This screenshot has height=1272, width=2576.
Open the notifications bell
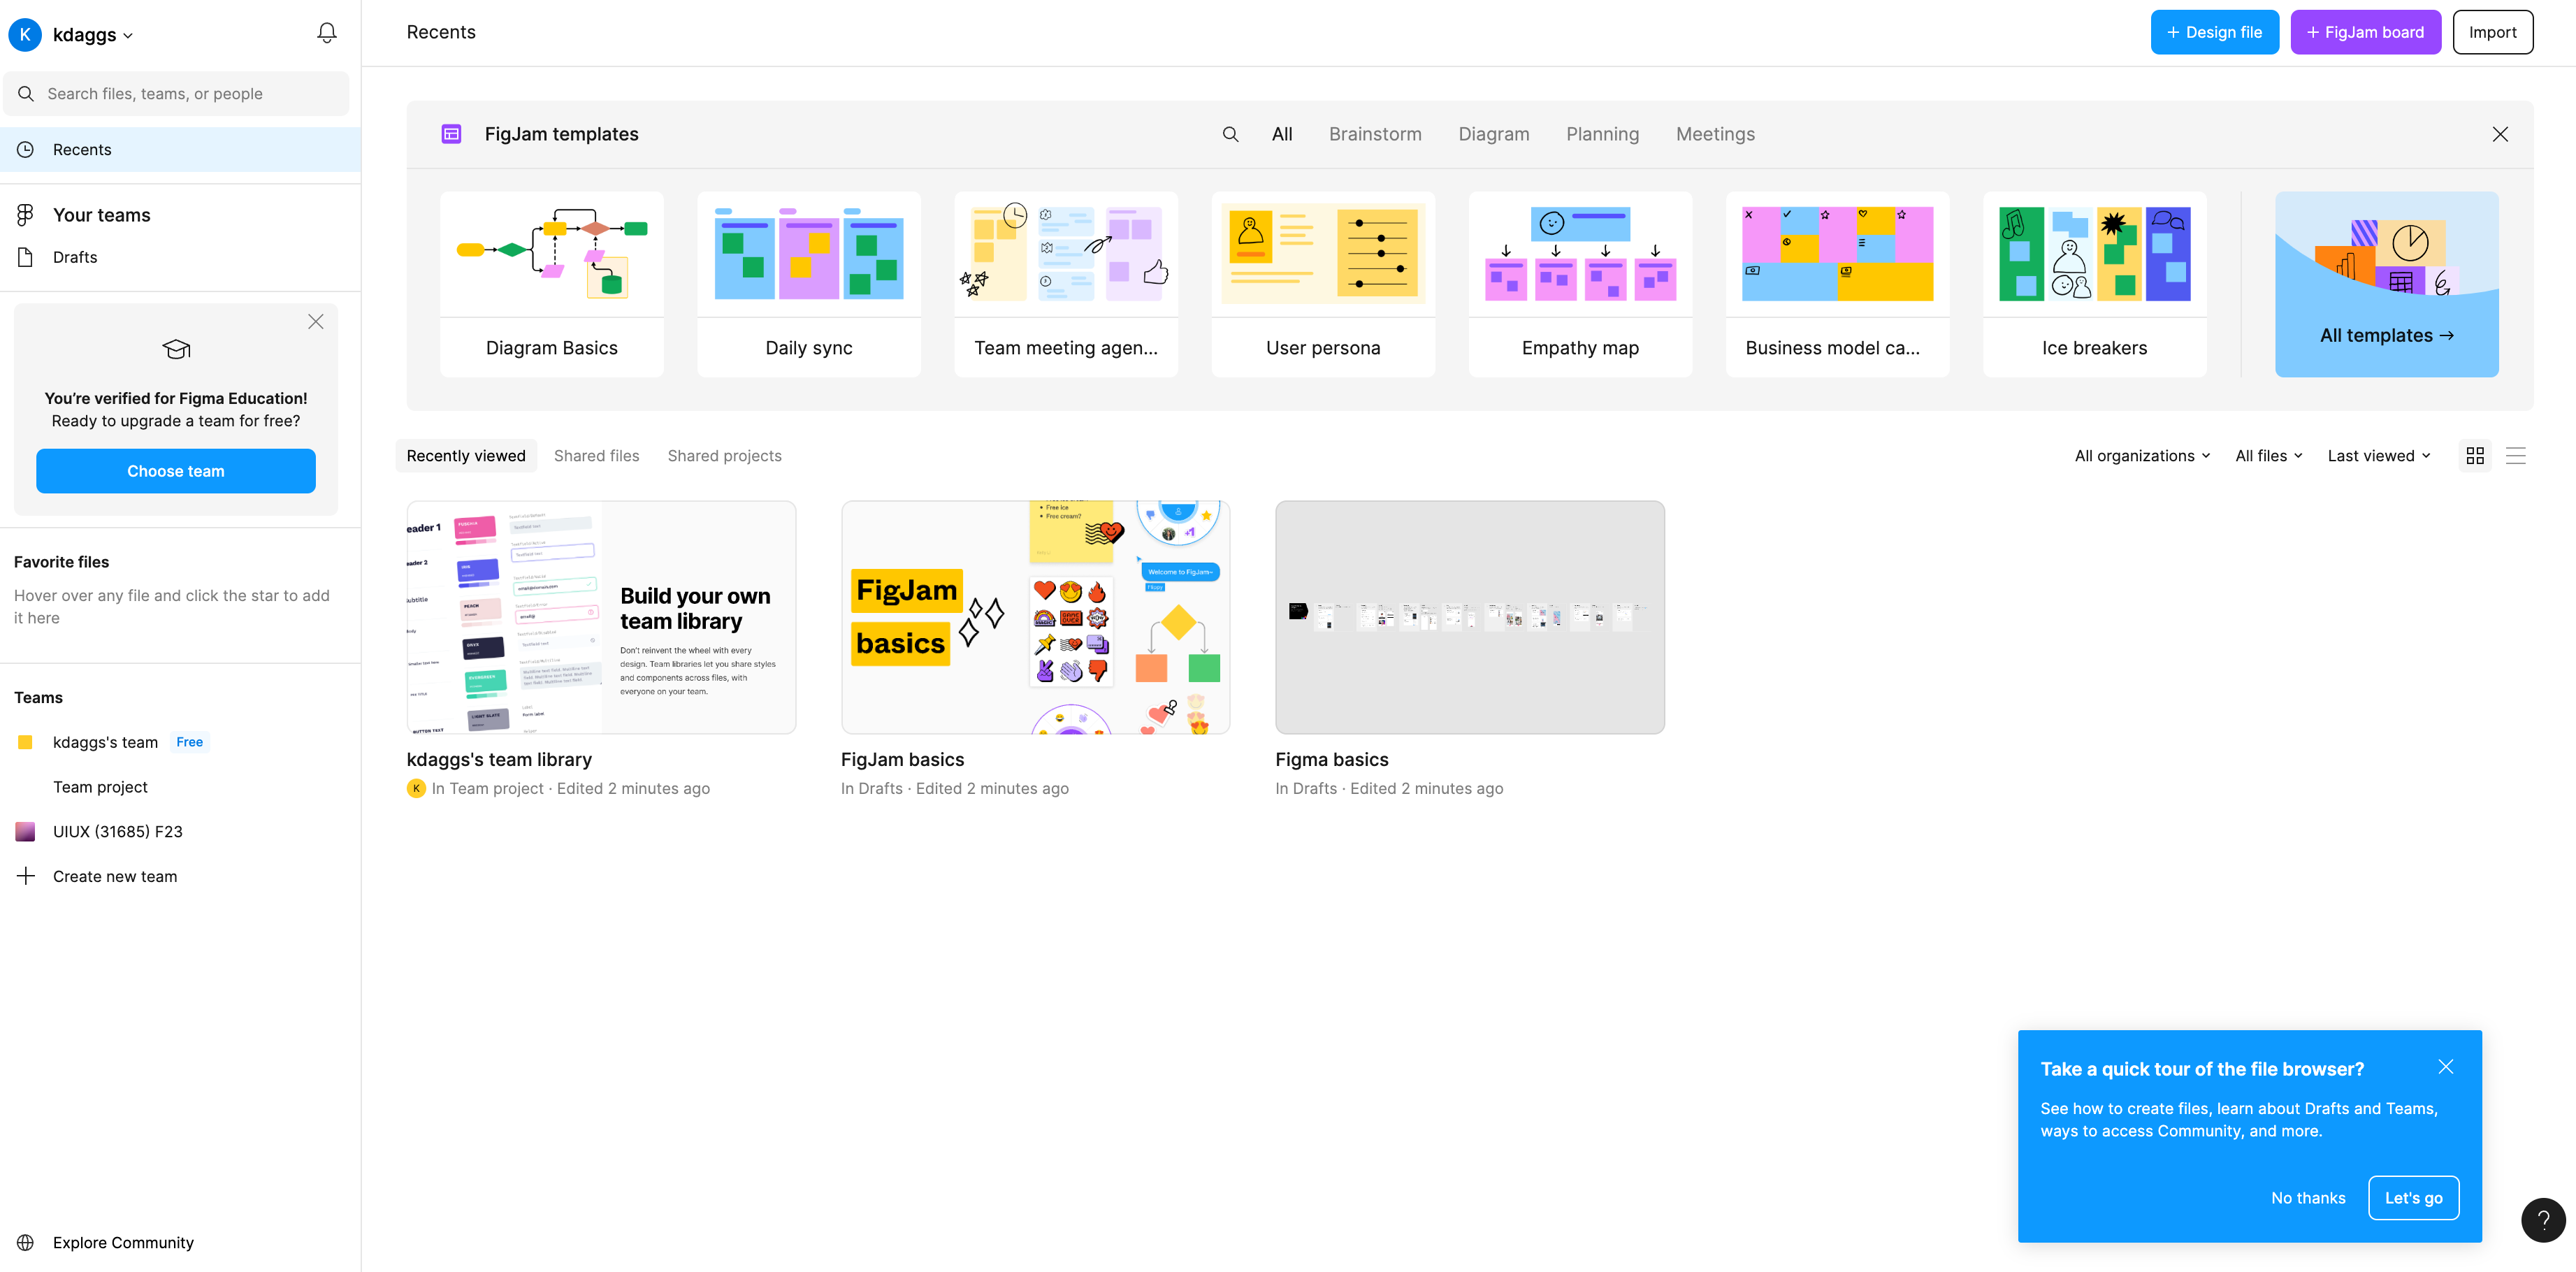326,33
